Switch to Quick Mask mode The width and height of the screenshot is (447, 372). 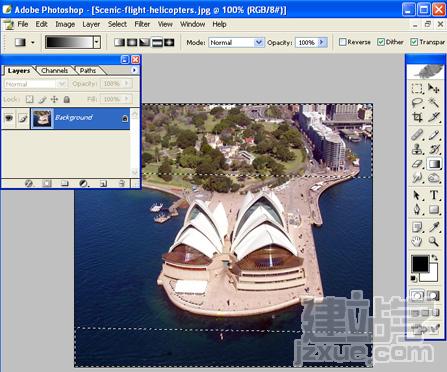click(433, 295)
